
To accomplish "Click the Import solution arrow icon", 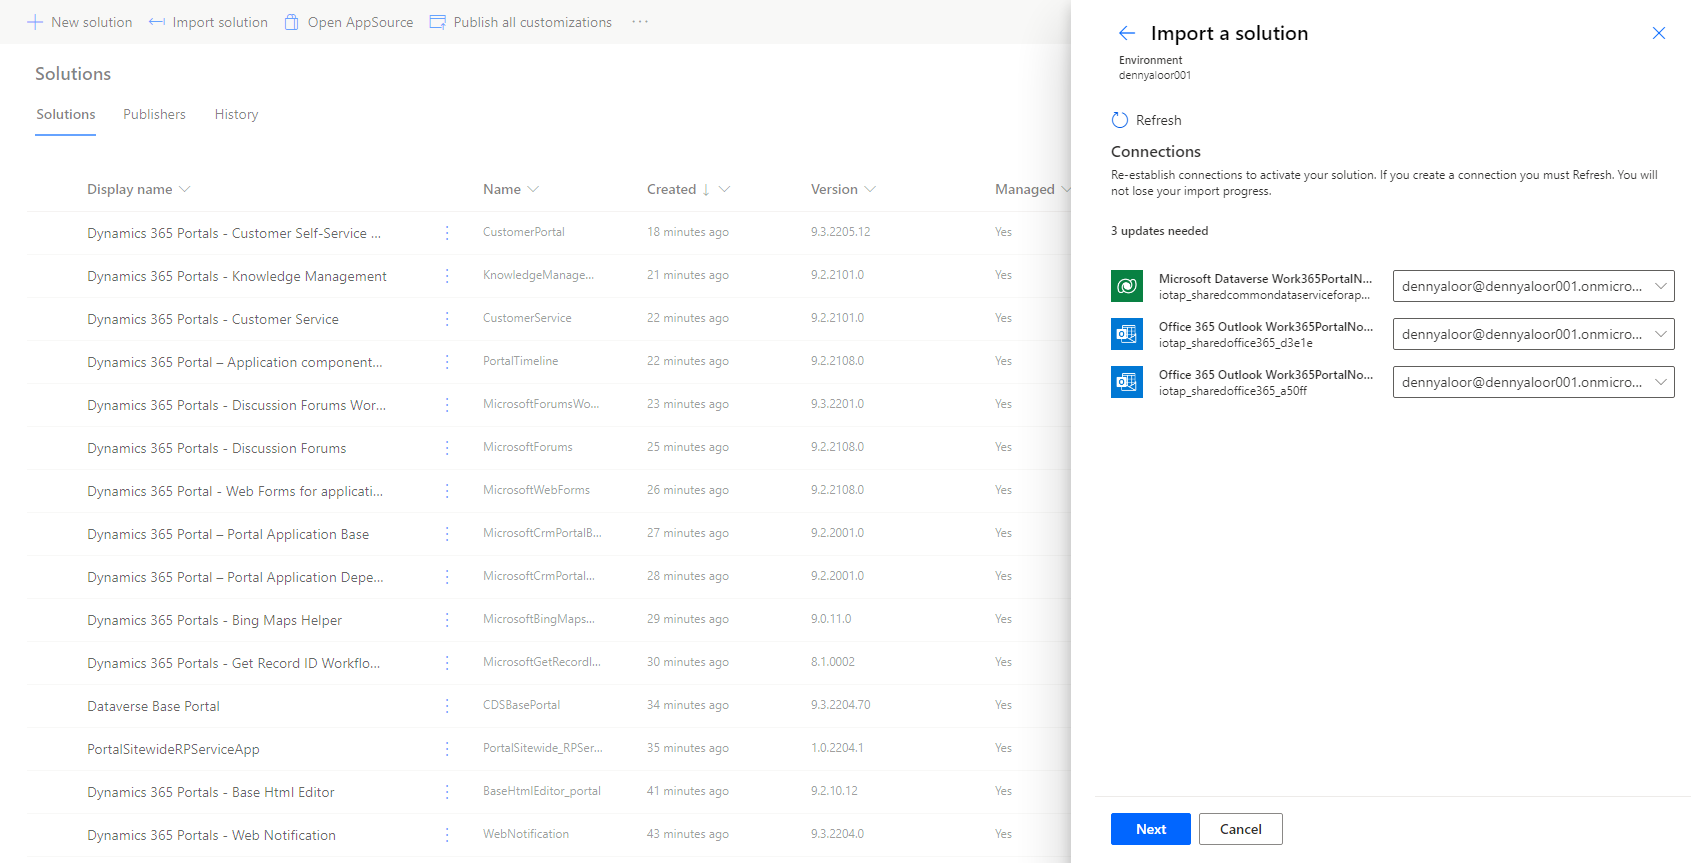I will [x=157, y=22].
